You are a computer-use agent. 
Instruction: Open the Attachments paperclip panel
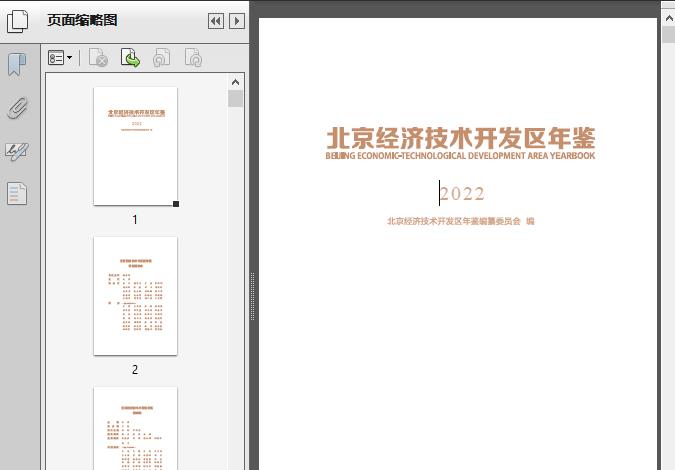17,108
